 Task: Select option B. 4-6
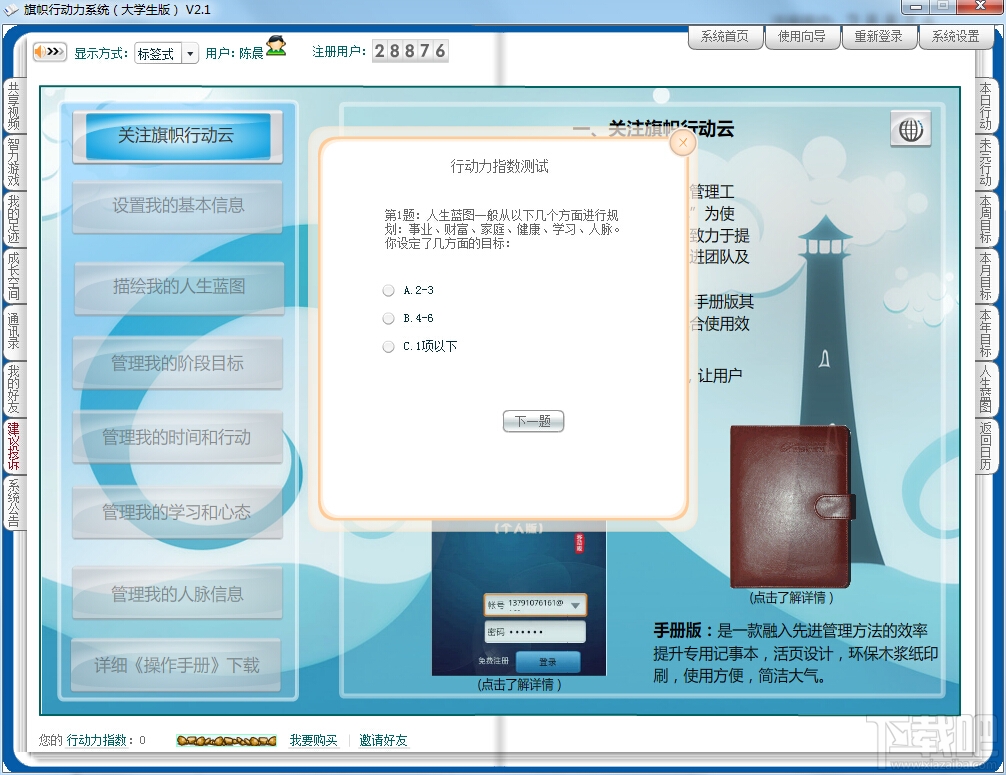(x=388, y=318)
